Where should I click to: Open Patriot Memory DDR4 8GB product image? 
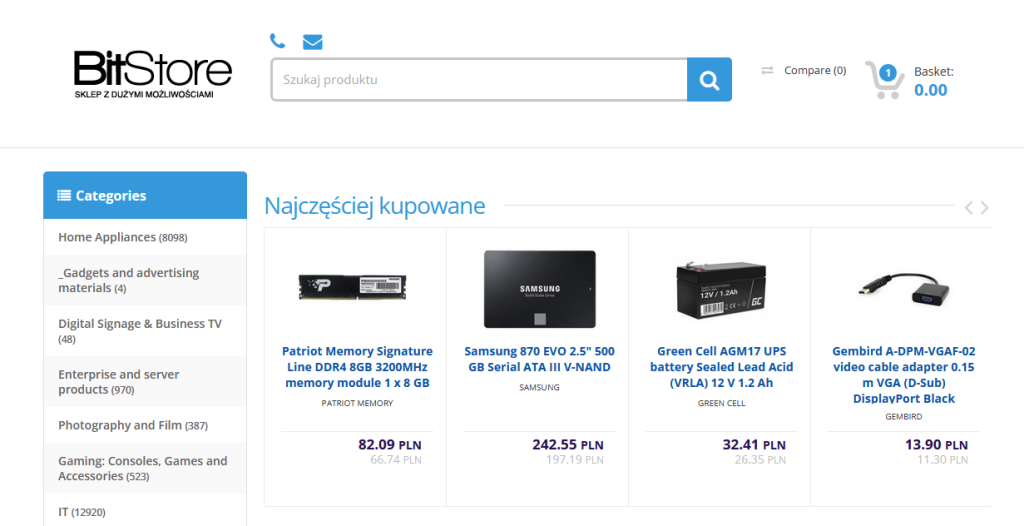tap(353, 287)
